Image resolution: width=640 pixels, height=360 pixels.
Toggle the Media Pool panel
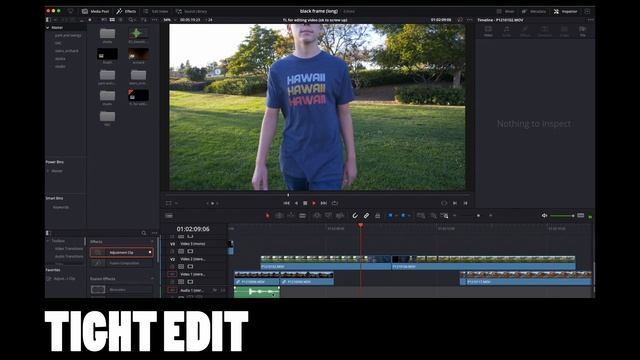(96, 11)
